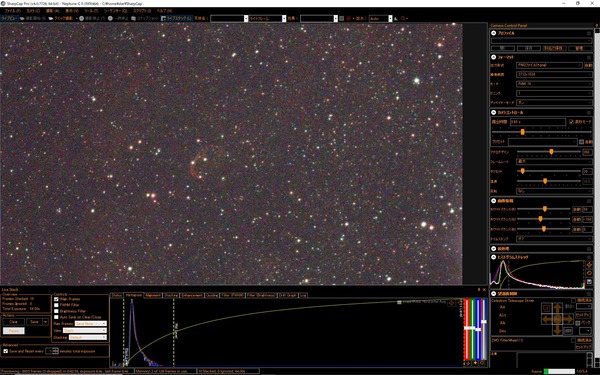Image resolution: width=600 pixels, height=375 pixels.
Task: Click the center stop button between telescope arrows
Action: click(x=557, y=319)
